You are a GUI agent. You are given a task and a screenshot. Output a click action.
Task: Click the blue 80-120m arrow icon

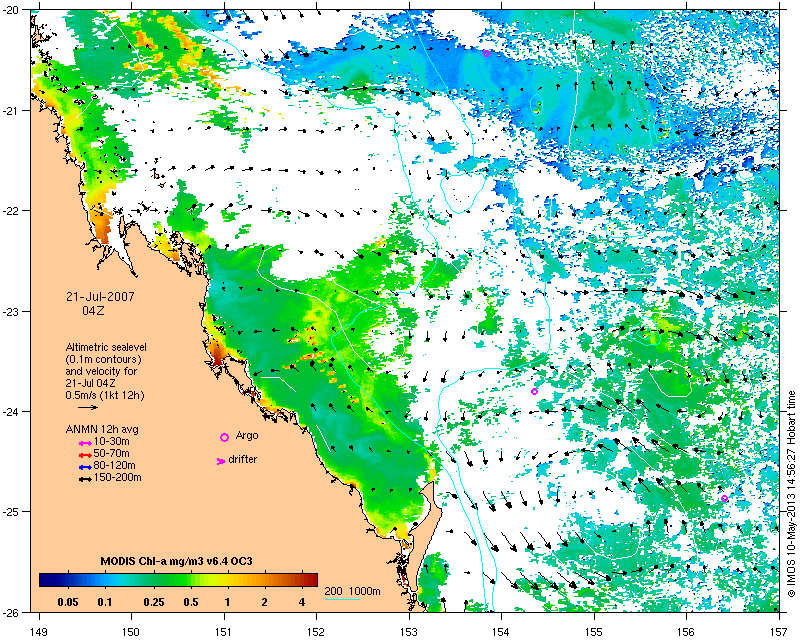[85, 467]
